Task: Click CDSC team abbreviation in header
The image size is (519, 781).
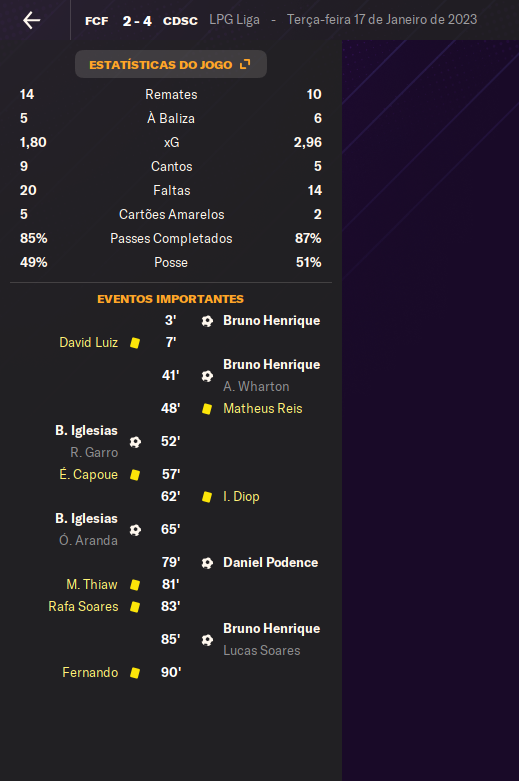Action: (180, 21)
